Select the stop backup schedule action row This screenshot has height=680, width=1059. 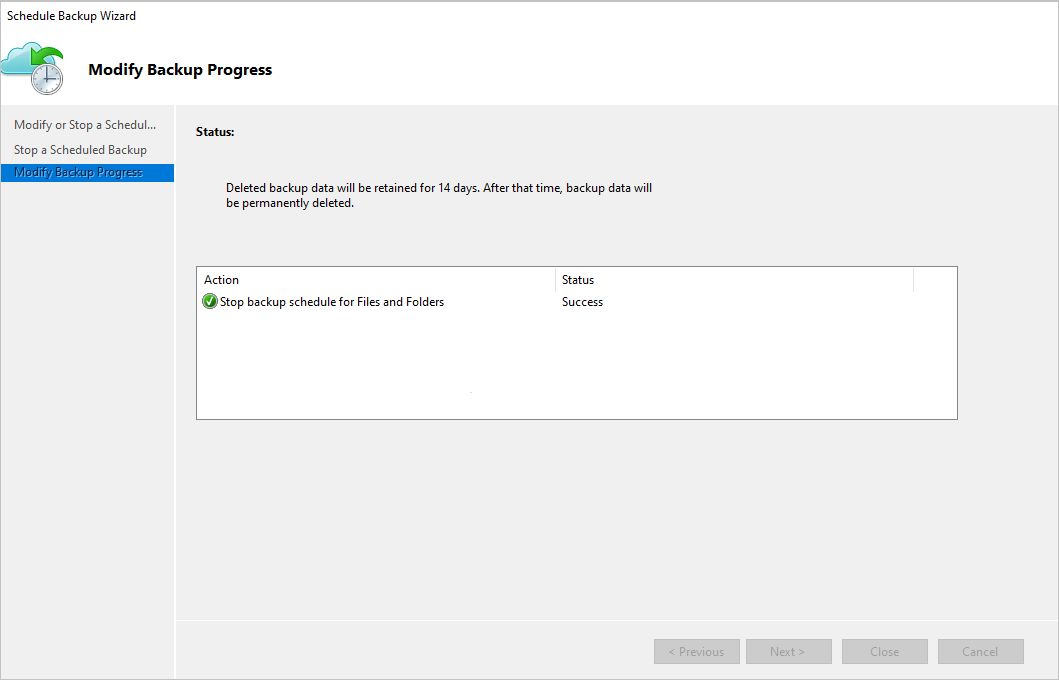pyautogui.click(x=330, y=301)
